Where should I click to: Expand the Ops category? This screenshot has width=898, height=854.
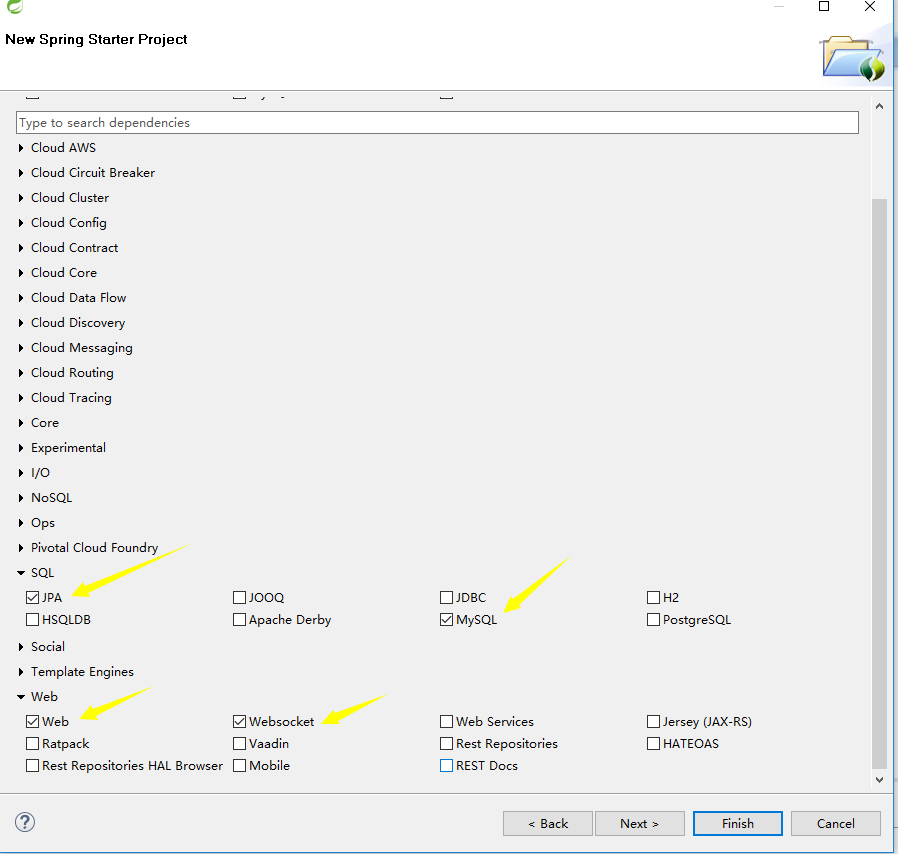(x=21, y=523)
